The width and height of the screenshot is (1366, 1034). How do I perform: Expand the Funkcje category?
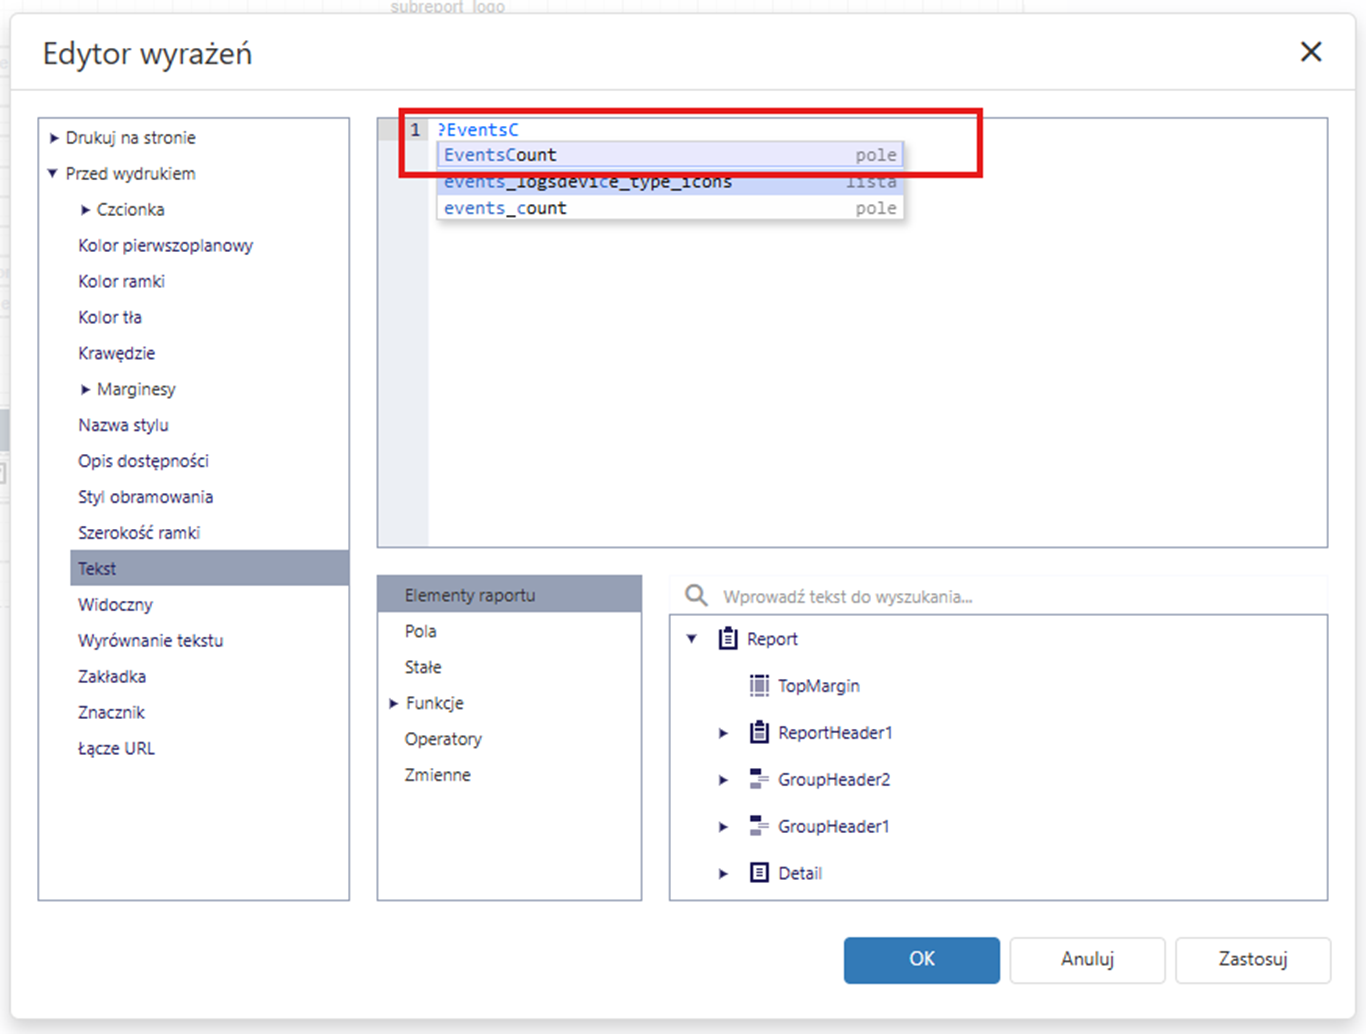[394, 704]
